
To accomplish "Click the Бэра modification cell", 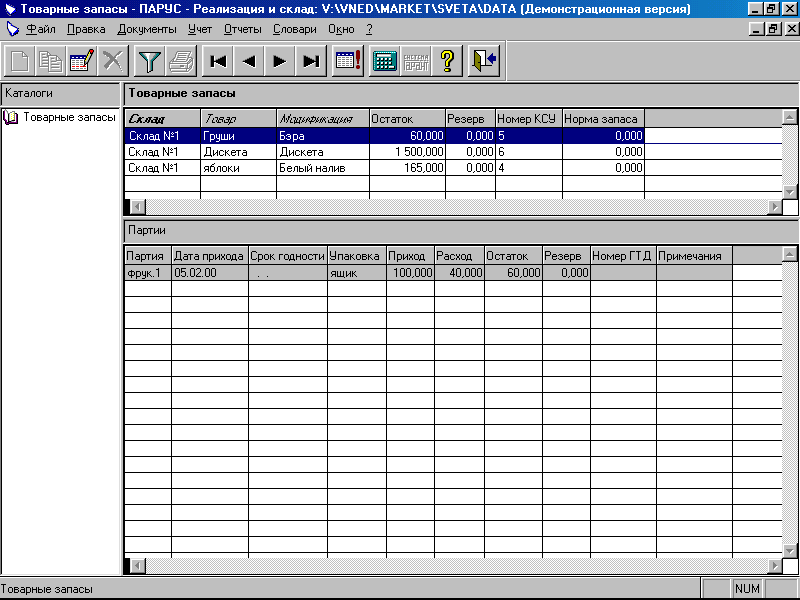I will [x=322, y=136].
